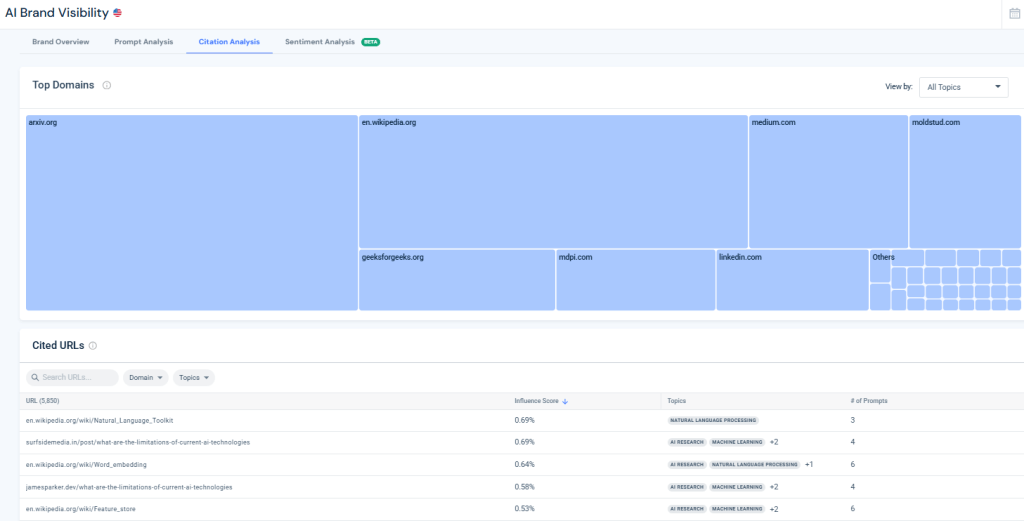Click the magnifier icon in URL search
Viewport: 1024px width, 521px height.
click(x=35, y=378)
